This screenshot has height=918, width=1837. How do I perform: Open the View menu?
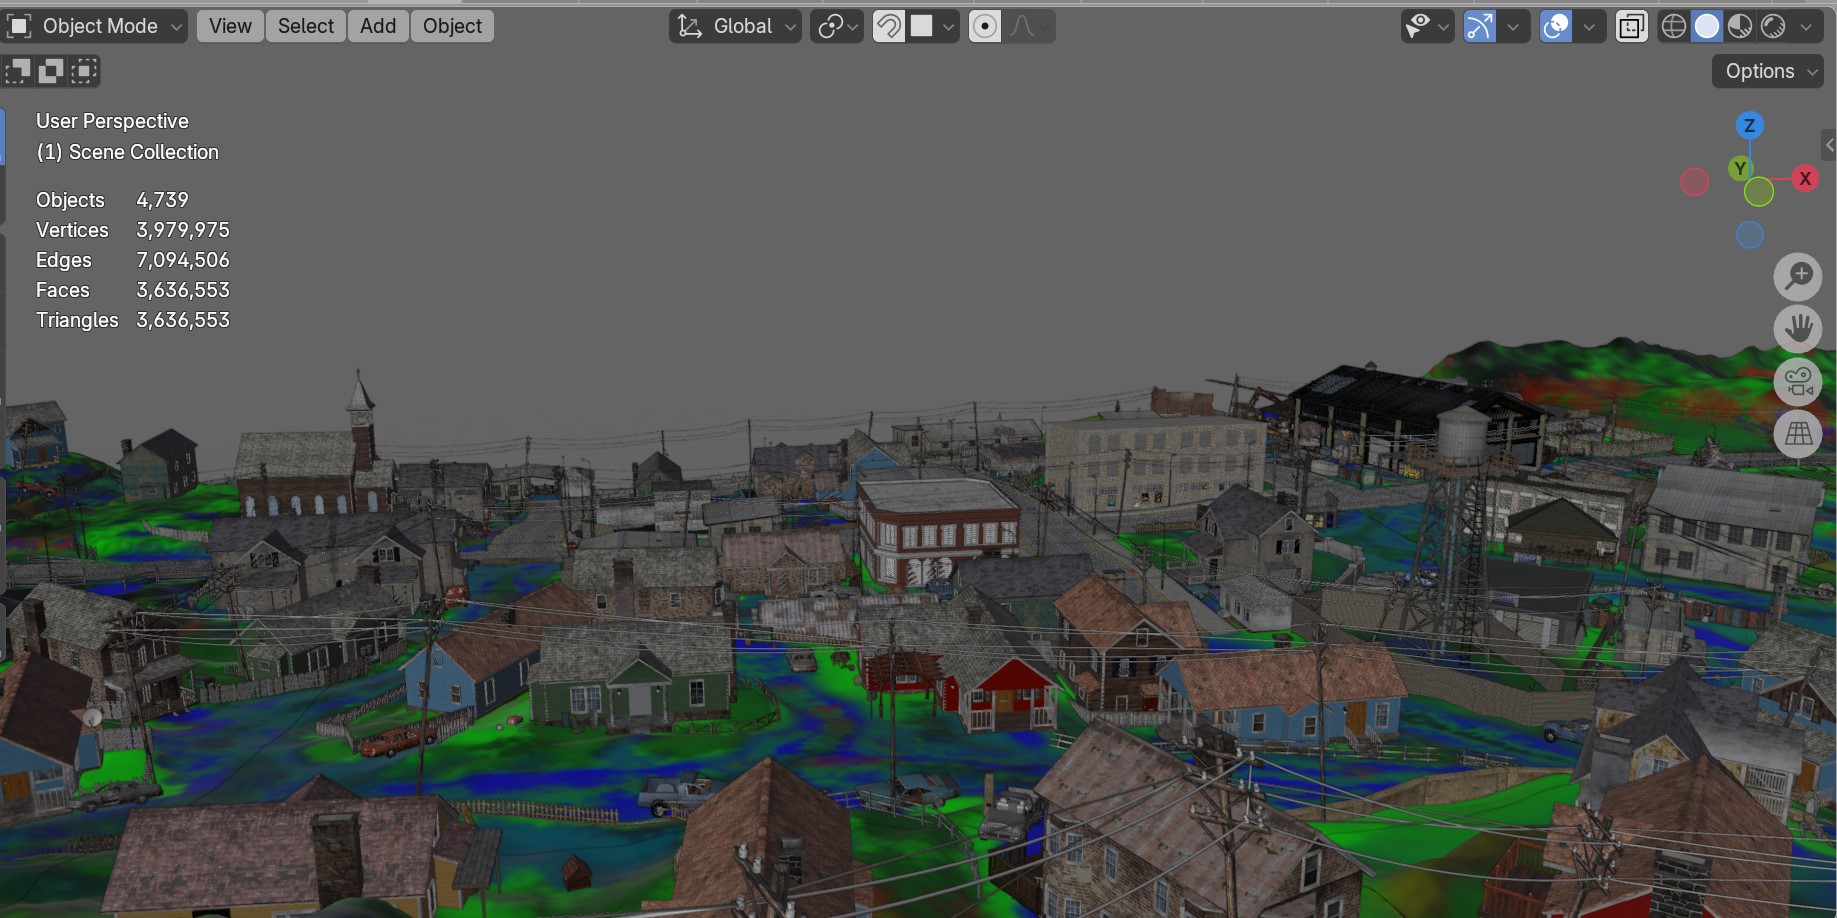click(230, 26)
